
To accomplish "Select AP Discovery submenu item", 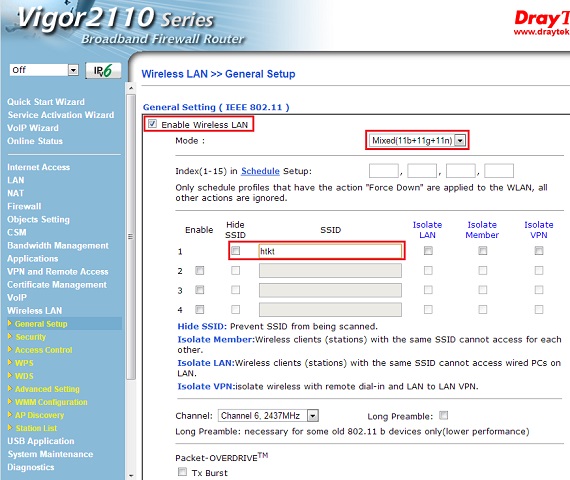I will click(40, 415).
